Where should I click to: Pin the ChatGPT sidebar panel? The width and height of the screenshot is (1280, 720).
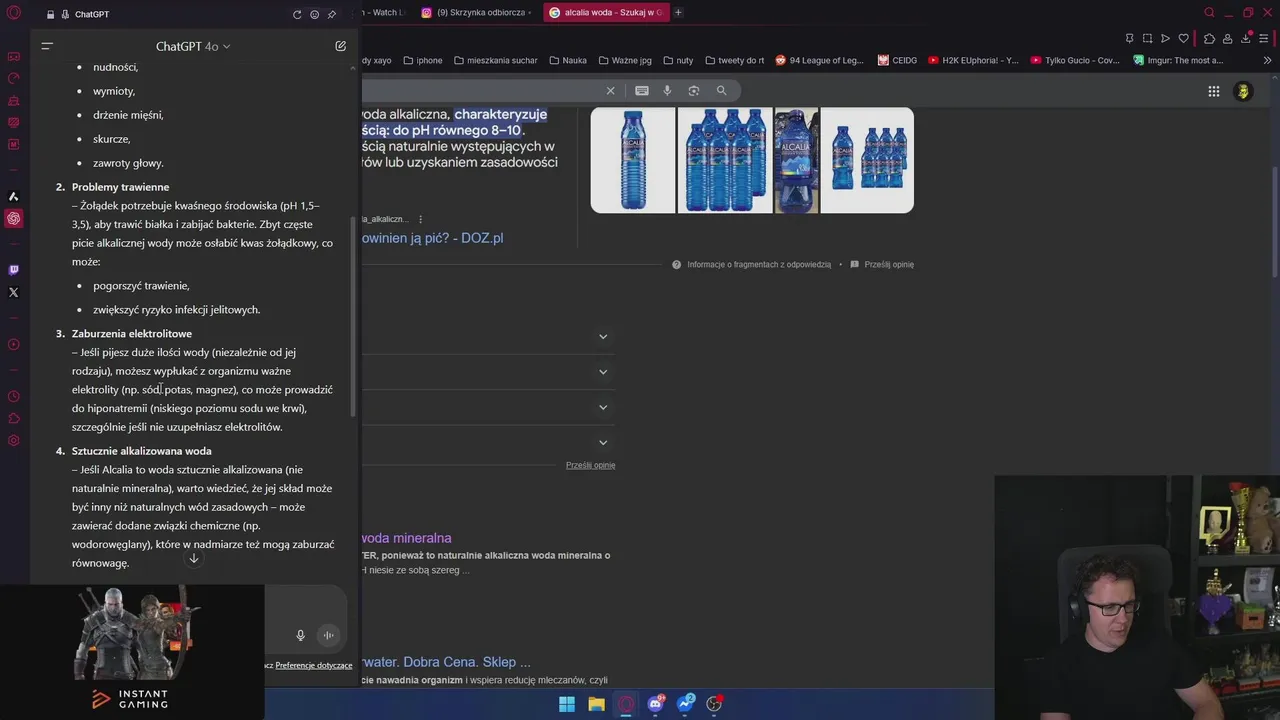pyautogui.click(x=331, y=14)
